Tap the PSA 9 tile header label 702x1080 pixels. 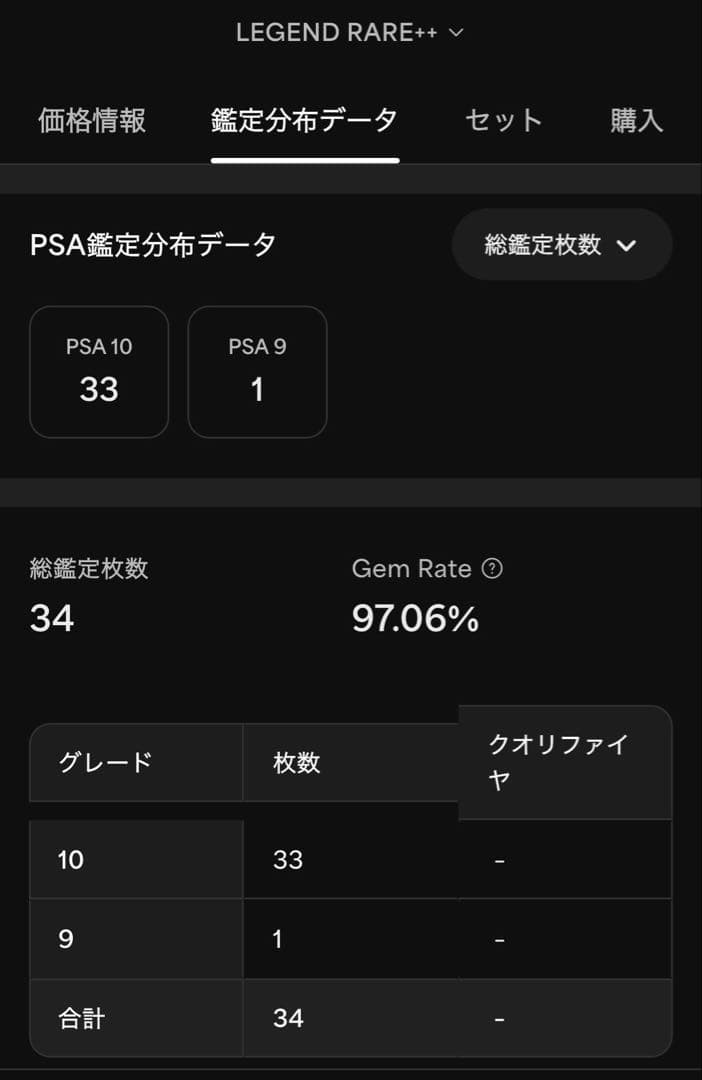[x=257, y=347]
